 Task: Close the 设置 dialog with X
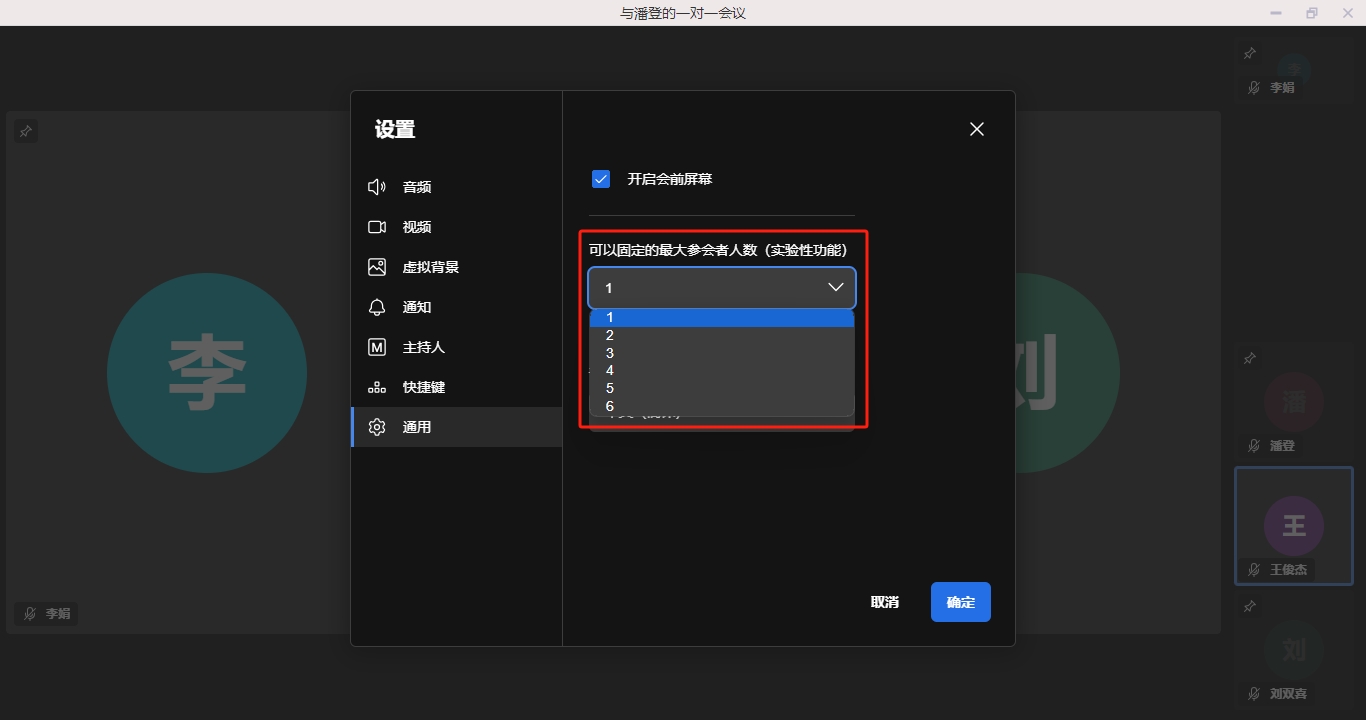(x=977, y=129)
